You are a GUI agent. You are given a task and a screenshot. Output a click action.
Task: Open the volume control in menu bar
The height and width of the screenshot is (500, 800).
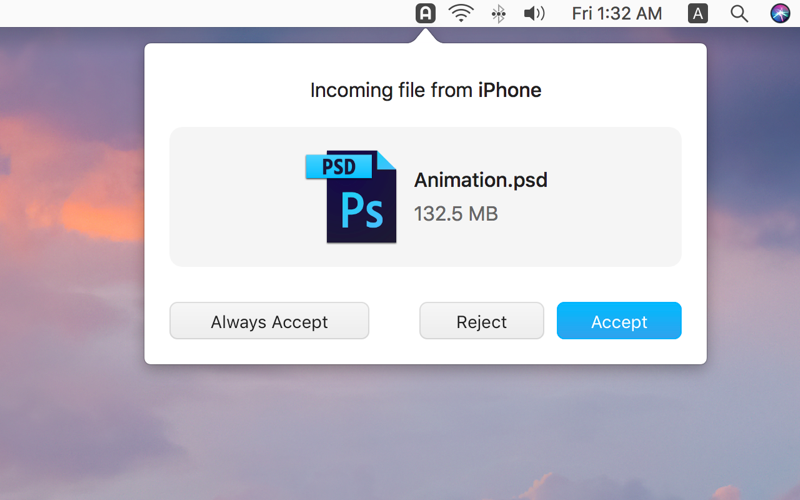click(534, 13)
